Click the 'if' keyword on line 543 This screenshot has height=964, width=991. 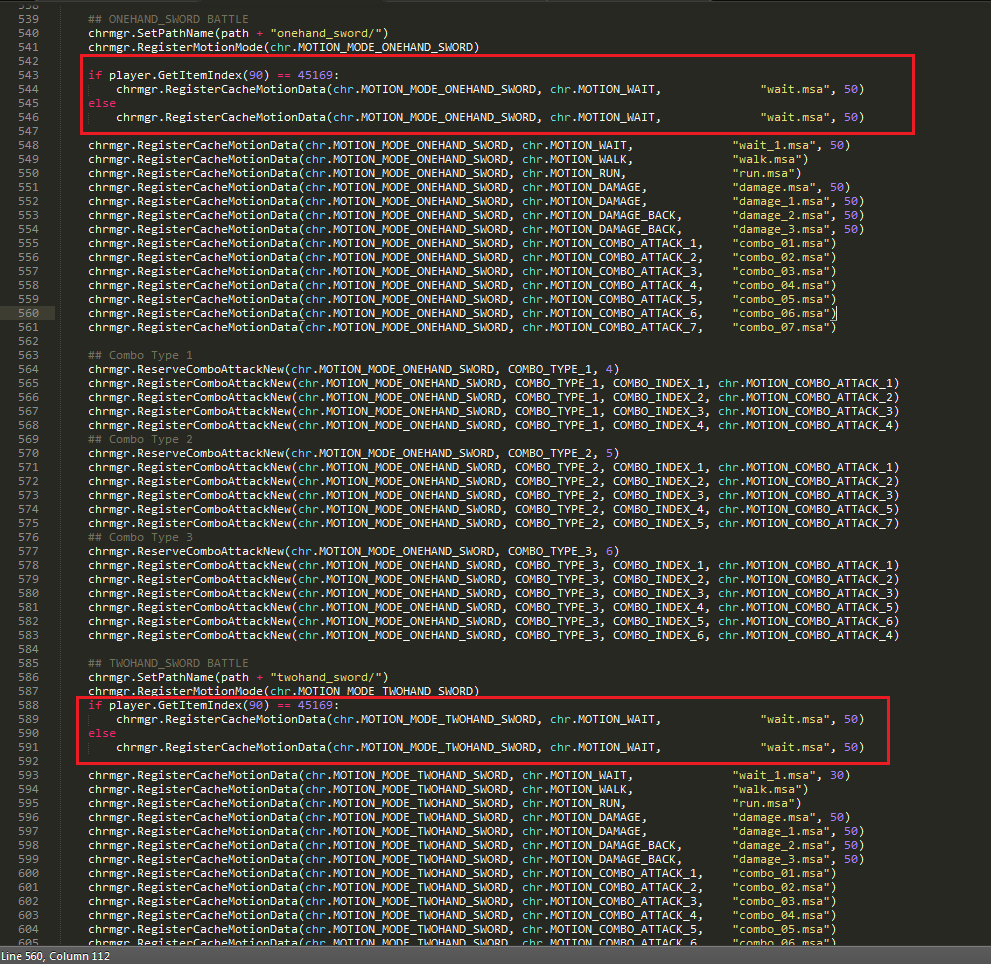[x=95, y=75]
